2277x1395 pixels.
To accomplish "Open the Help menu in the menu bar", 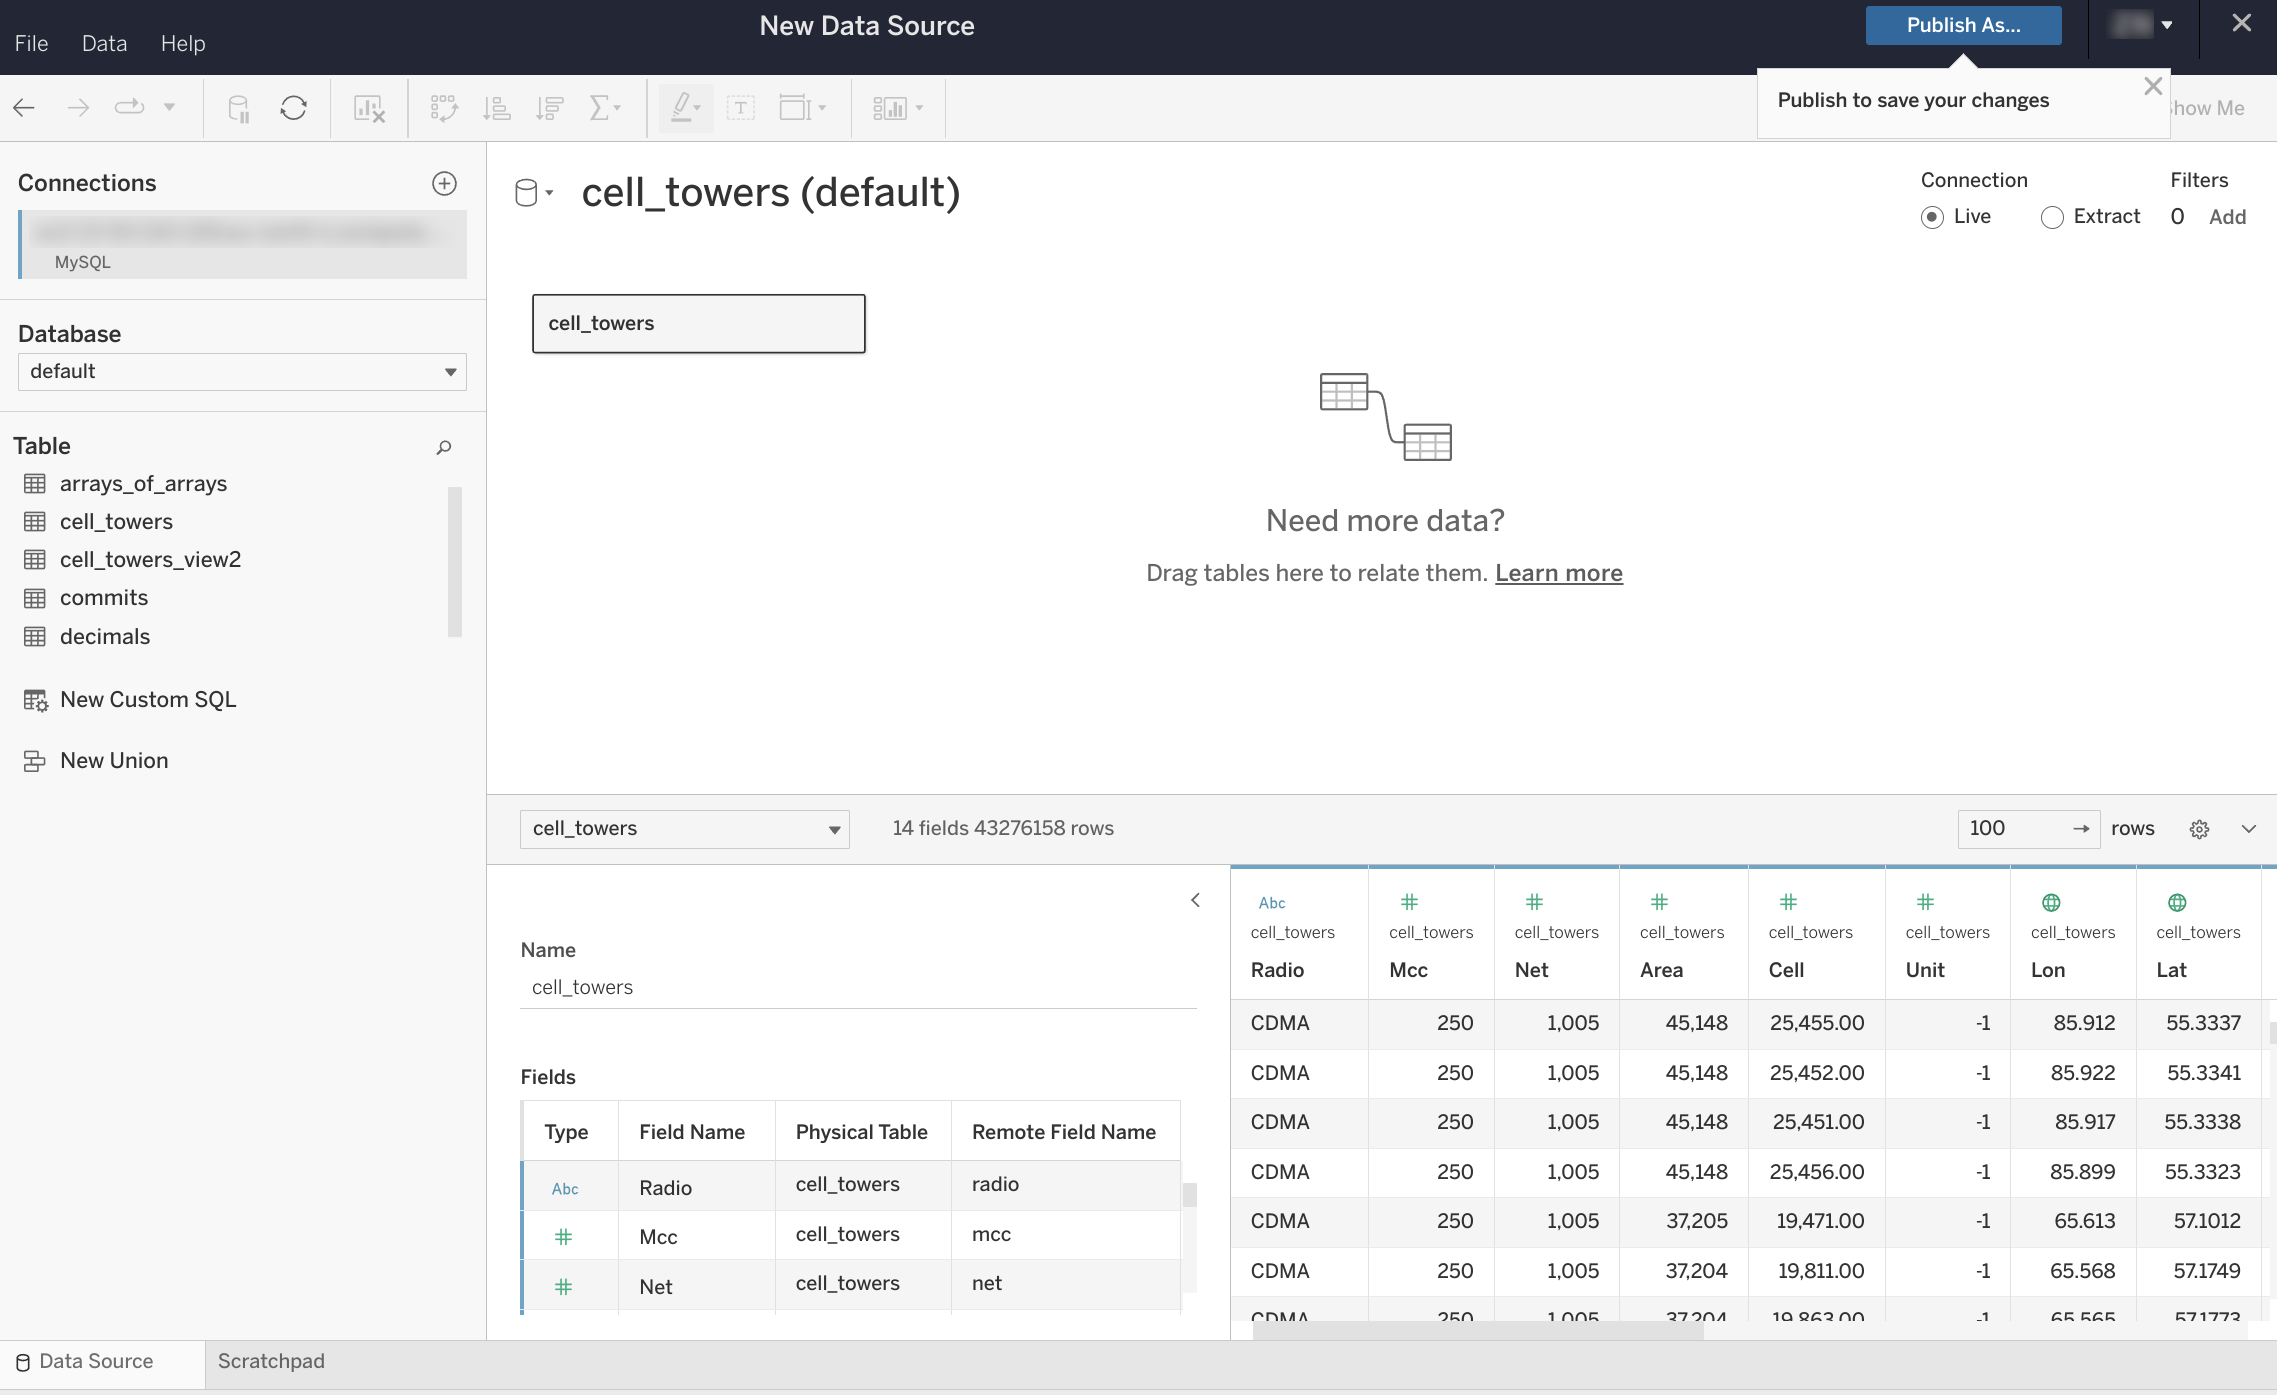I will pyautogui.click(x=182, y=42).
